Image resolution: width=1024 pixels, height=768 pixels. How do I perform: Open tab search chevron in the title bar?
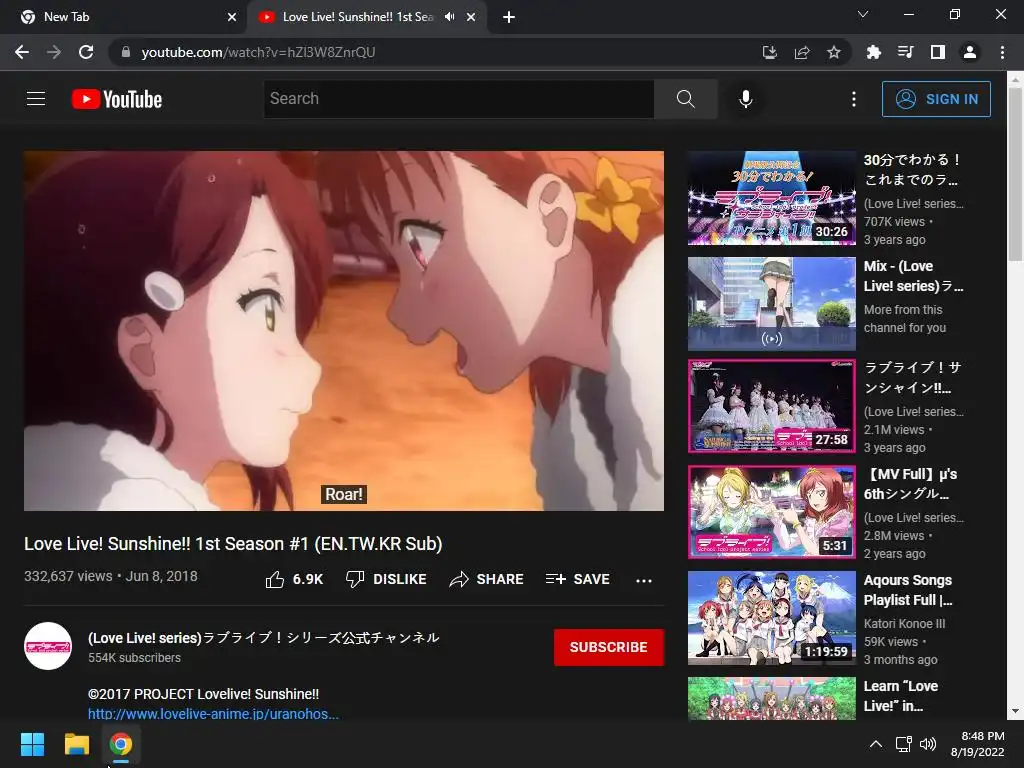pyautogui.click(x=863, y=14)
